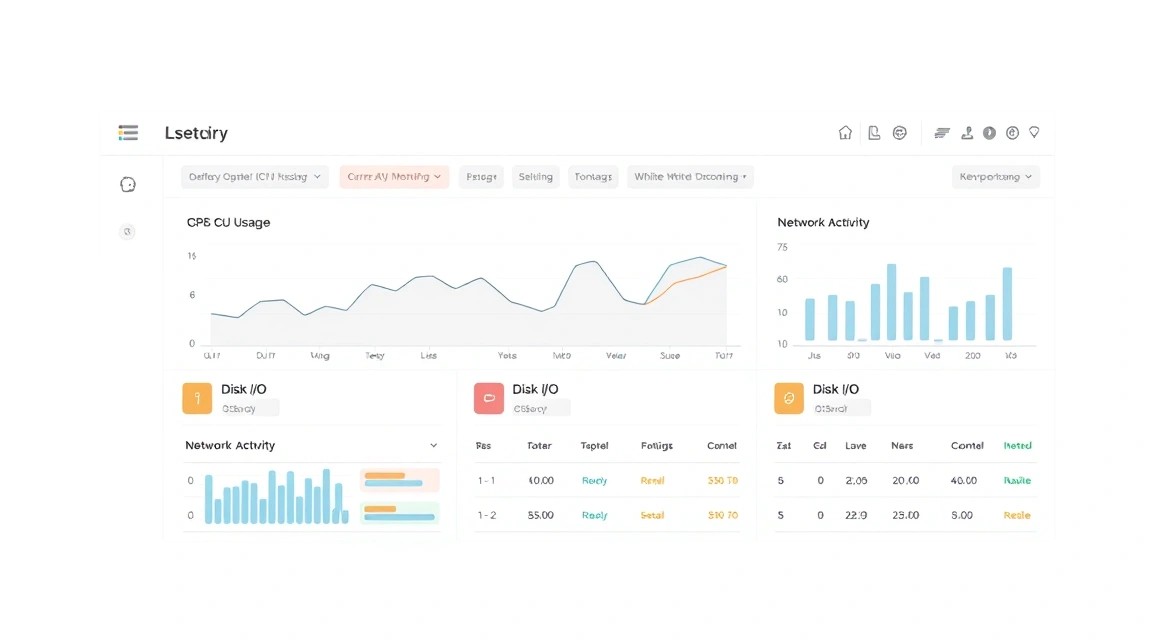Select the 'Tontags' tab
This screenshot has height=640, width=1152.
pyautogui.click(x=593, y=176)
